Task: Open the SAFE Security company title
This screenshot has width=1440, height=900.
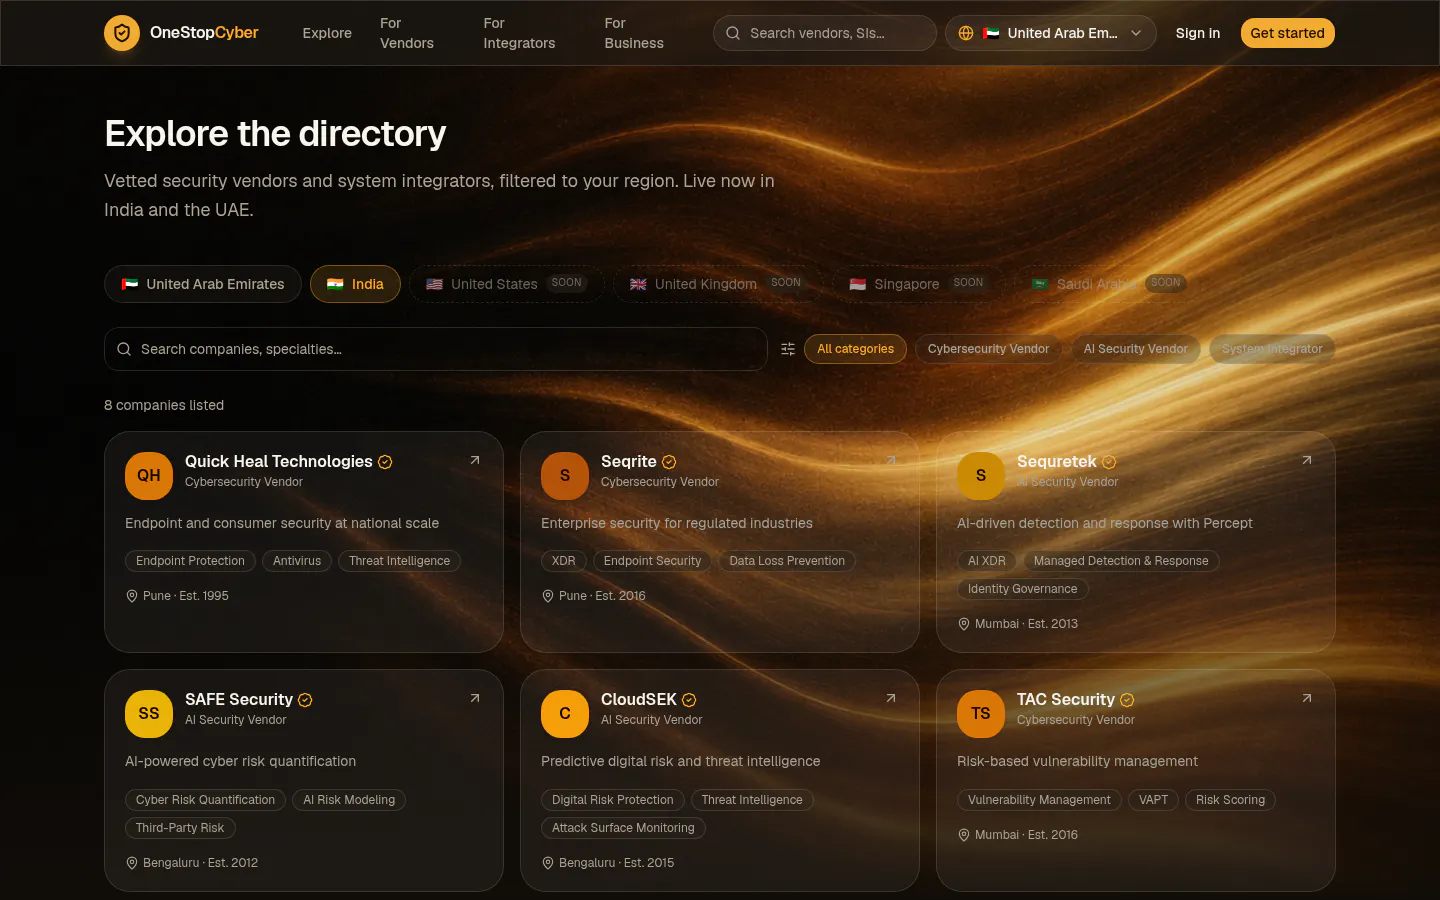Action: pyautogui.click(x=239, y=699)
